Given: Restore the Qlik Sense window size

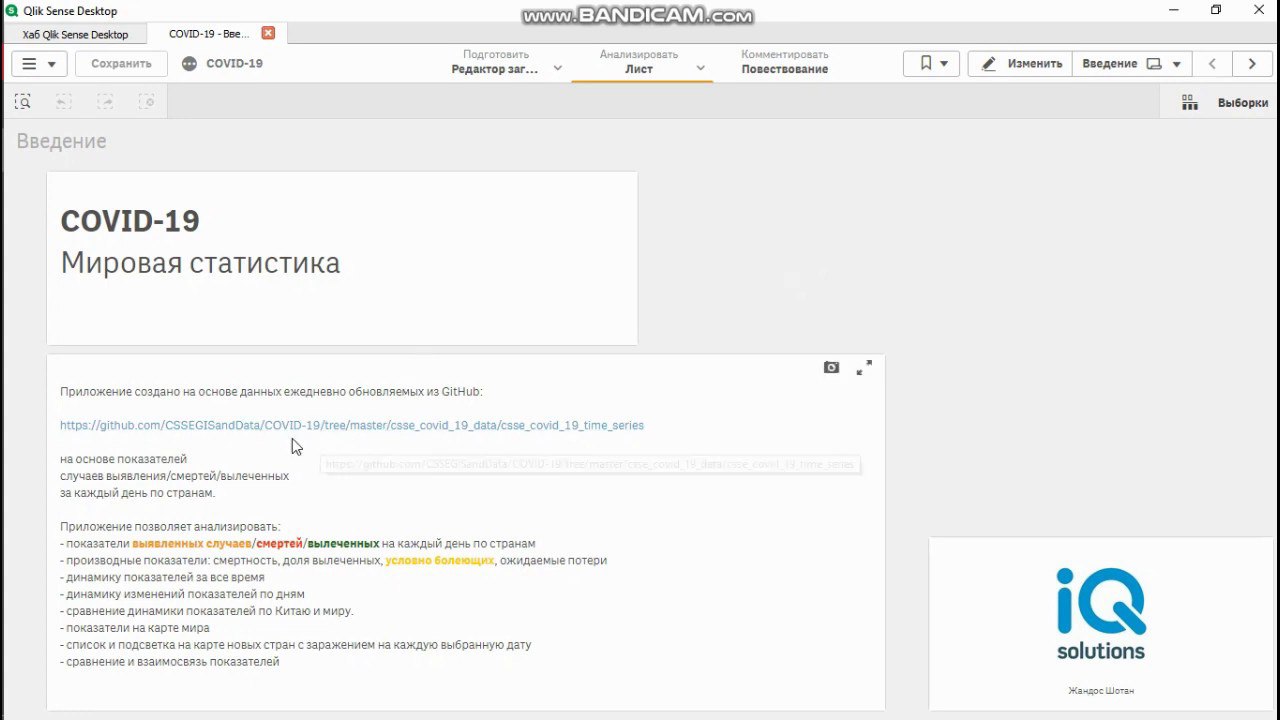Looking at the screenshot, I should pyautogui.click(x=1216, y=10).
